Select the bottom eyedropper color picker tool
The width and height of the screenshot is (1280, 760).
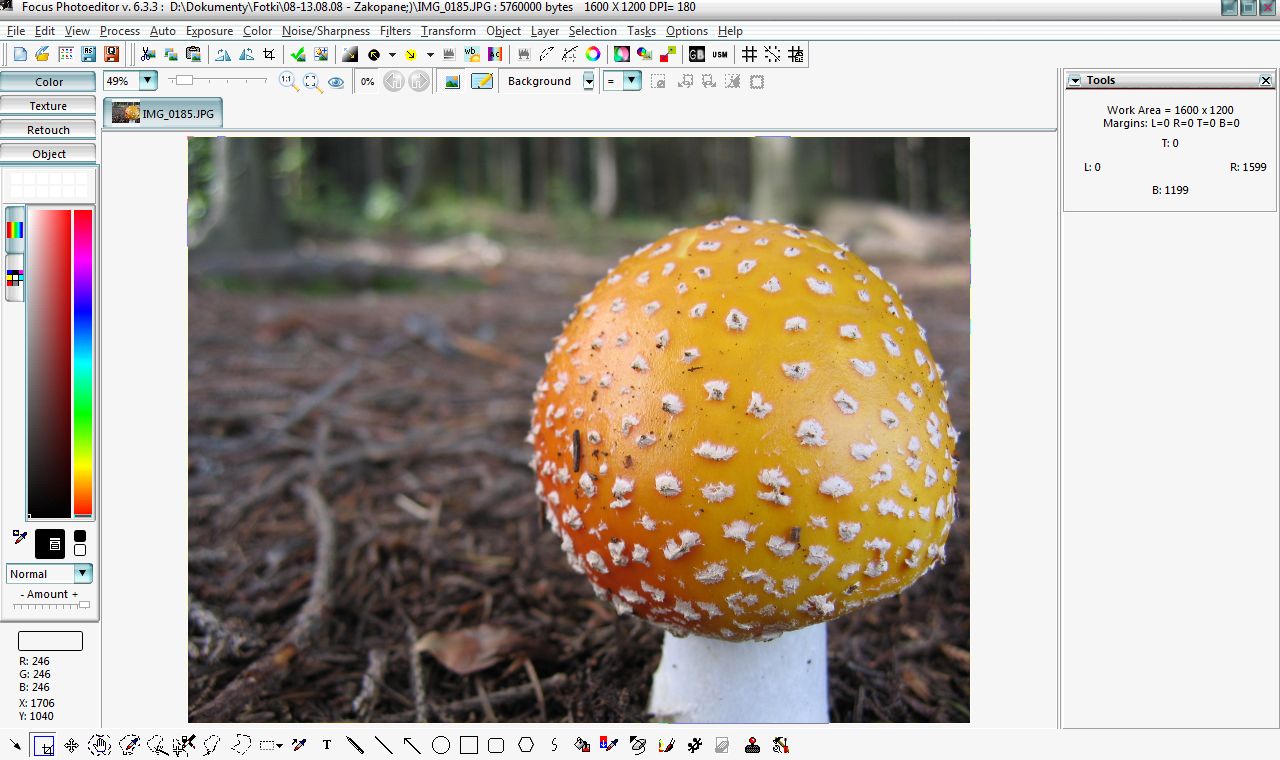pos(298,745)
